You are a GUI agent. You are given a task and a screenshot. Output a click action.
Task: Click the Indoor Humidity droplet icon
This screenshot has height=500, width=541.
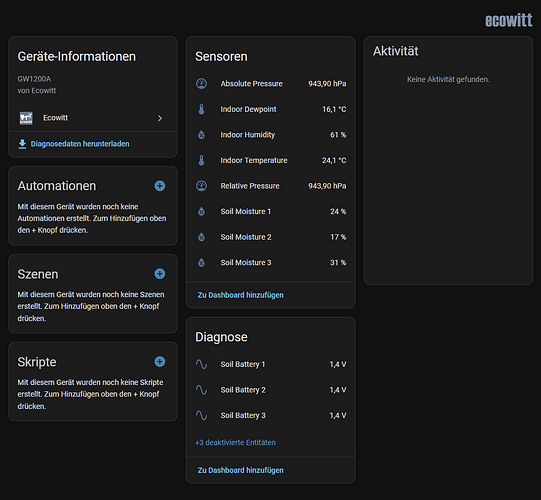tap(201, 135)
